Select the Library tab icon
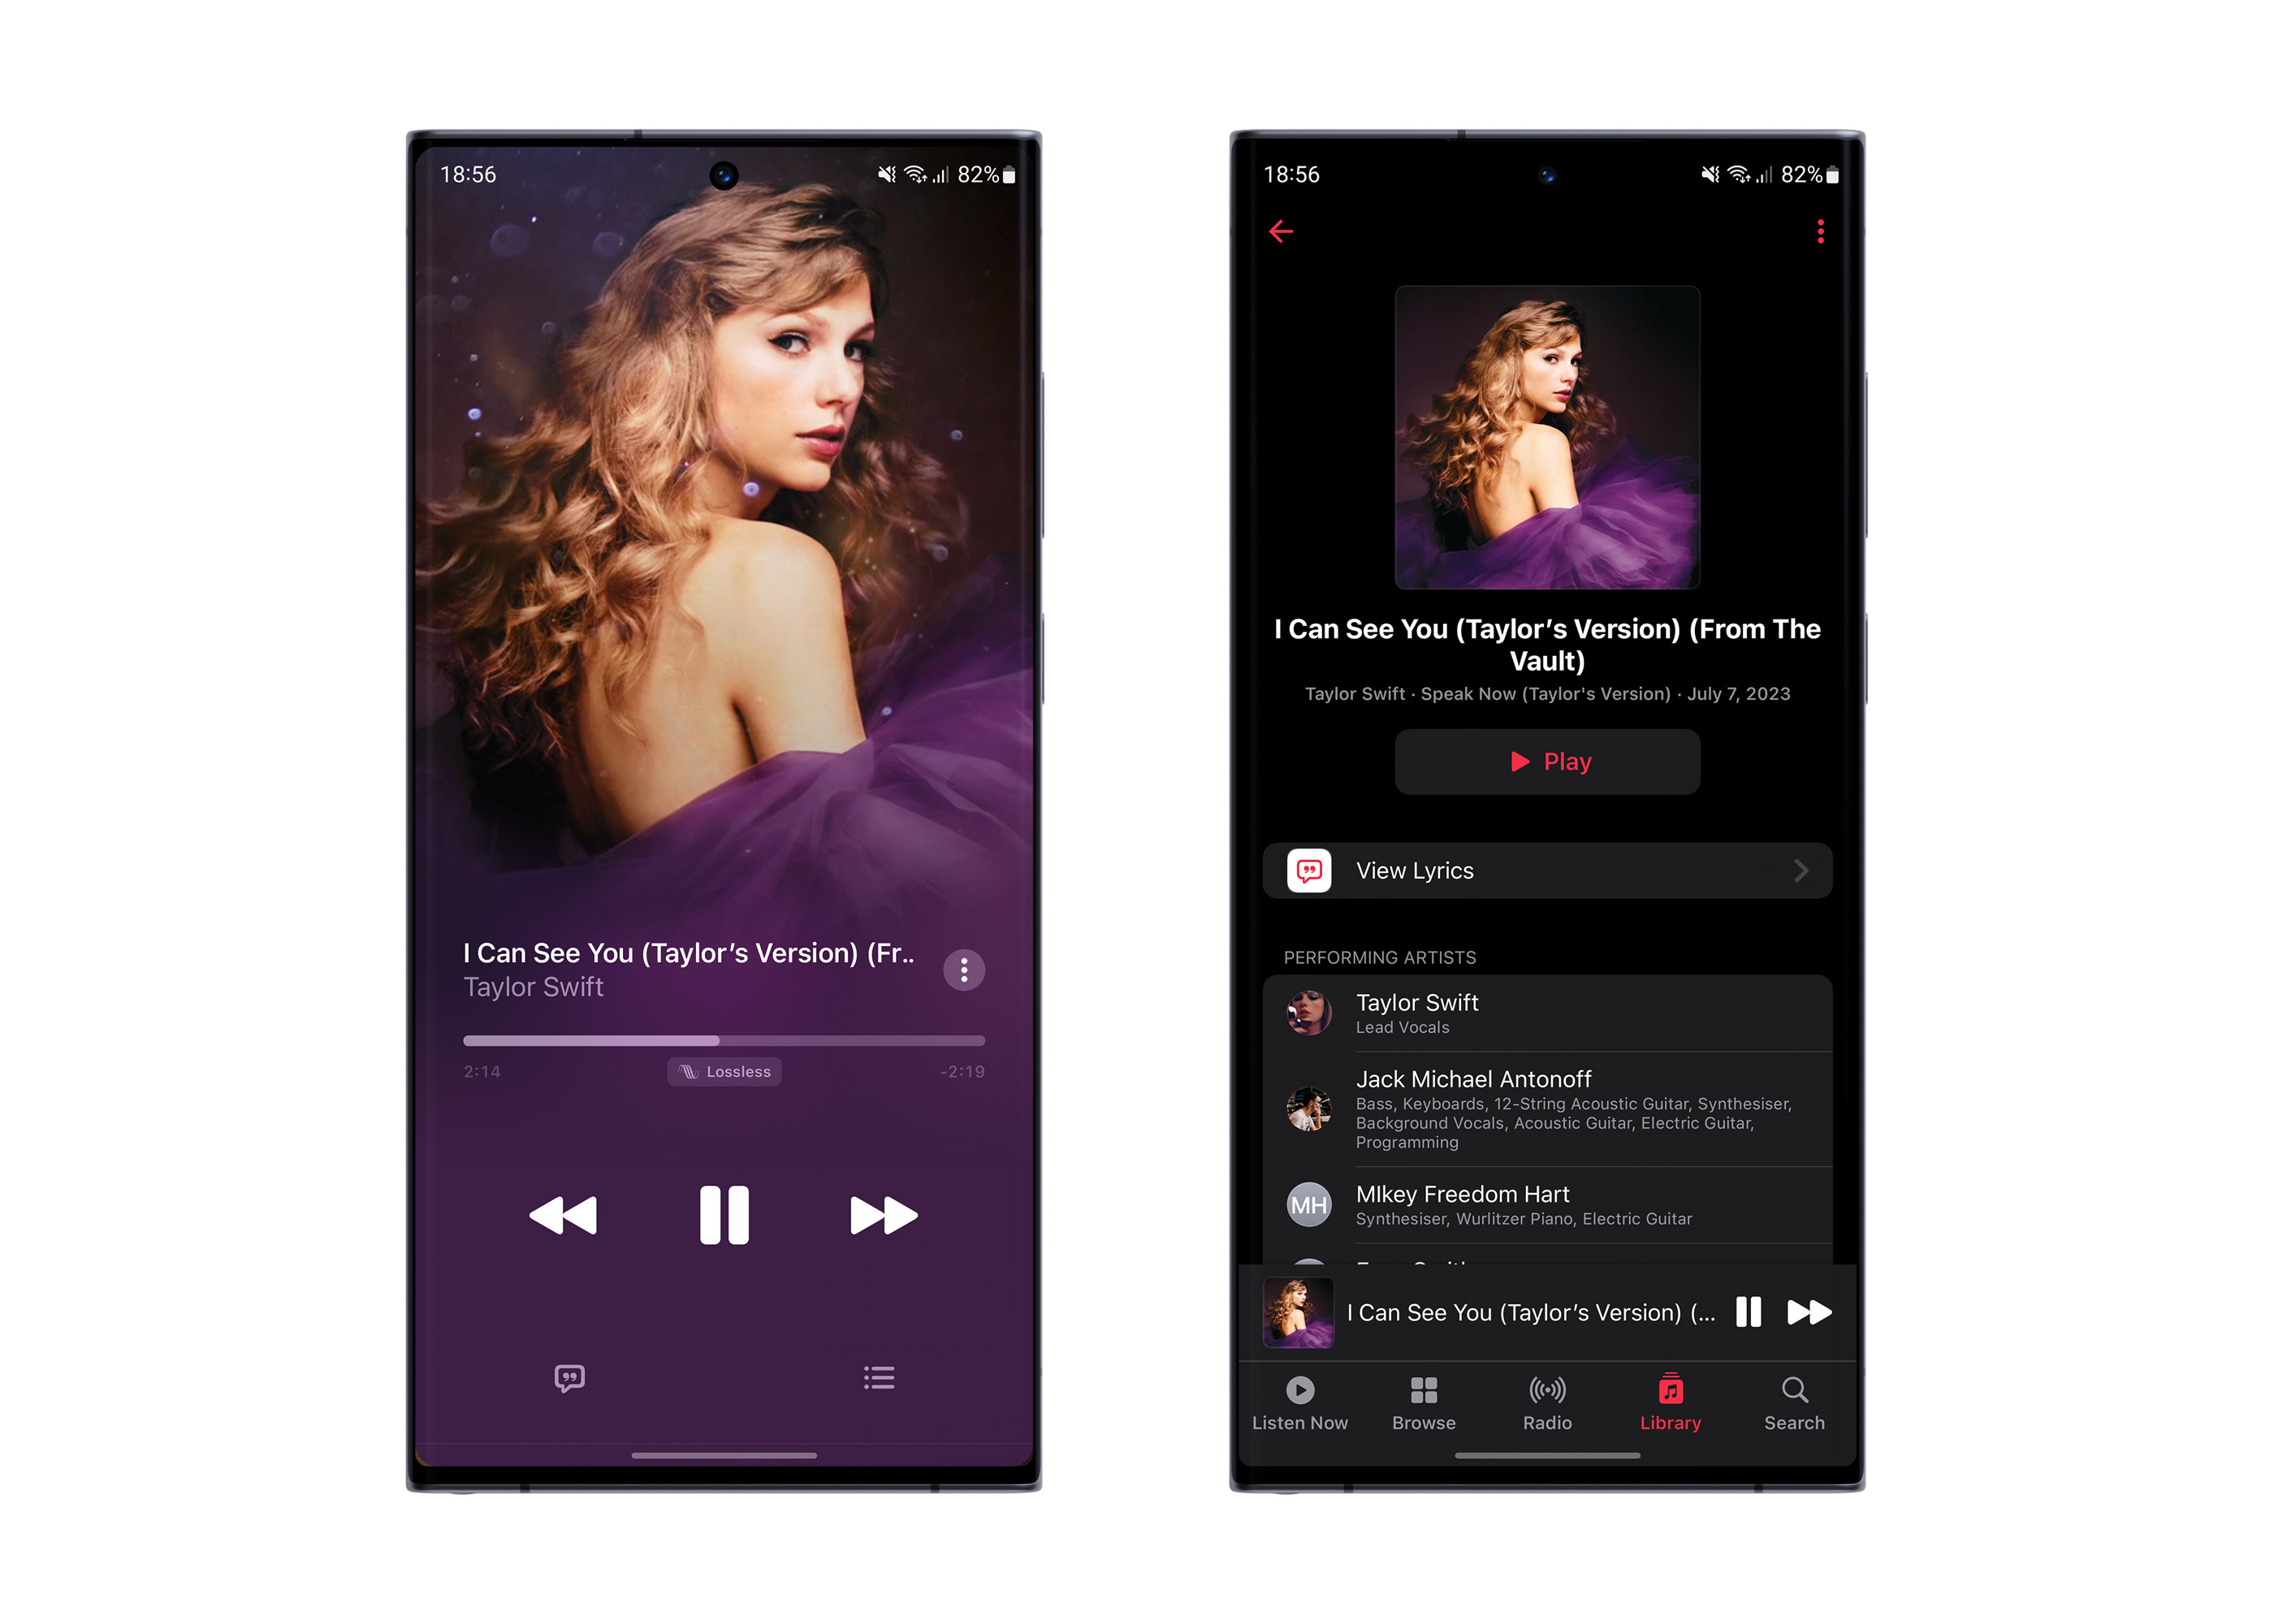This screenshot has width=2274, height=1624. pos(1671,1401)
